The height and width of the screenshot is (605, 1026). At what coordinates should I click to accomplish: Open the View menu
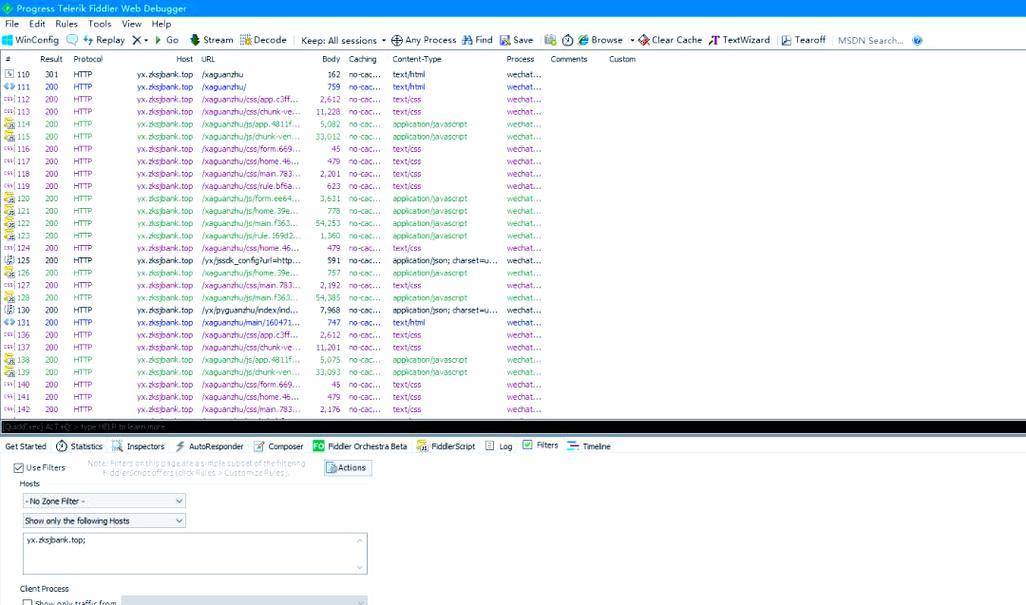[x=131, y=24]
